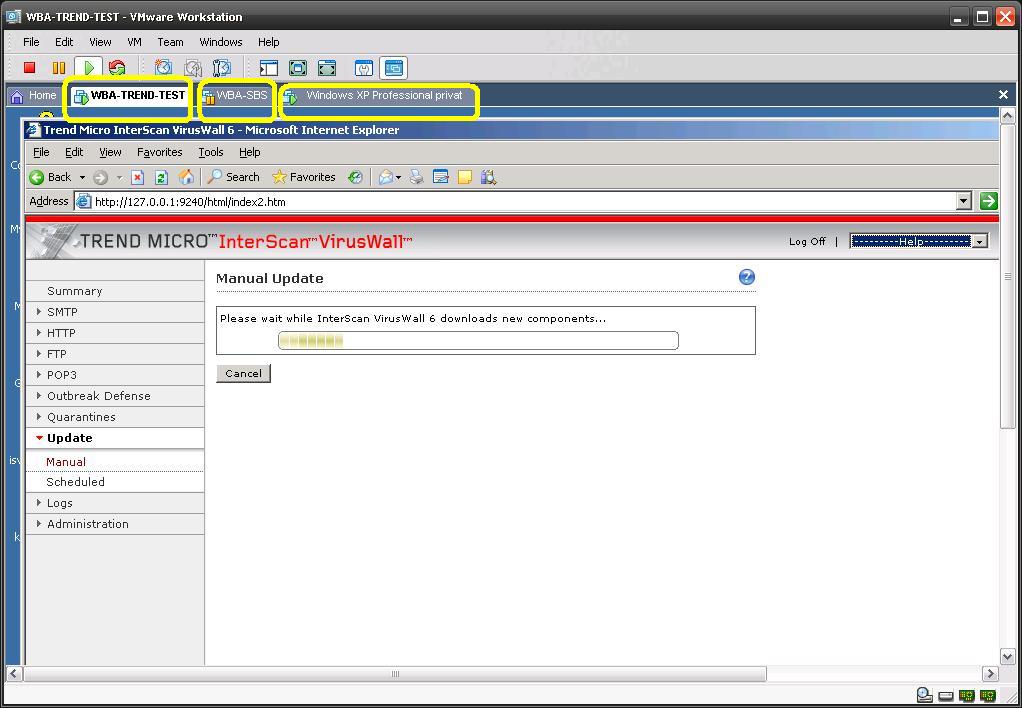Click the Log Off link

(807, 241)
